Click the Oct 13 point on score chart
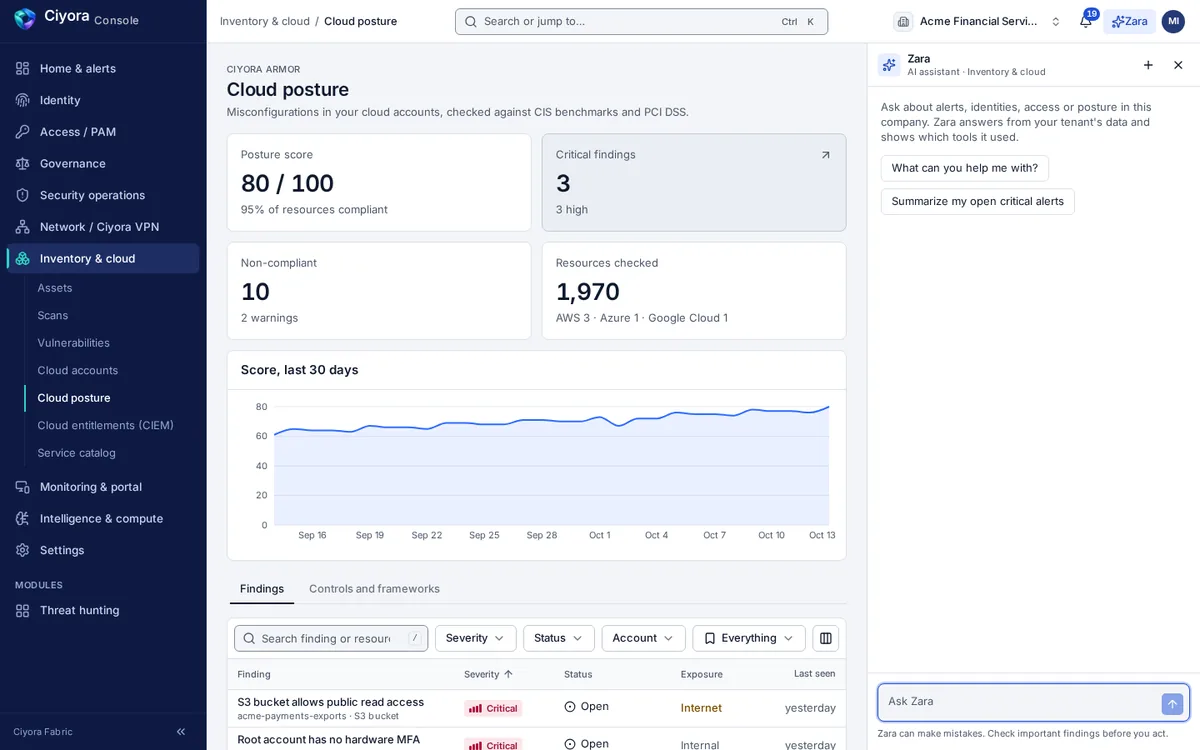This screenshot has width=1200, height=750. coord(829,407)
